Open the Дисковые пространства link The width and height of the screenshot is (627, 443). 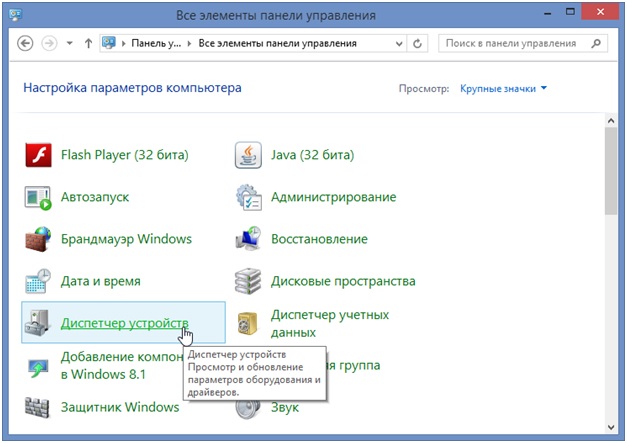click(x=343, y=281)
